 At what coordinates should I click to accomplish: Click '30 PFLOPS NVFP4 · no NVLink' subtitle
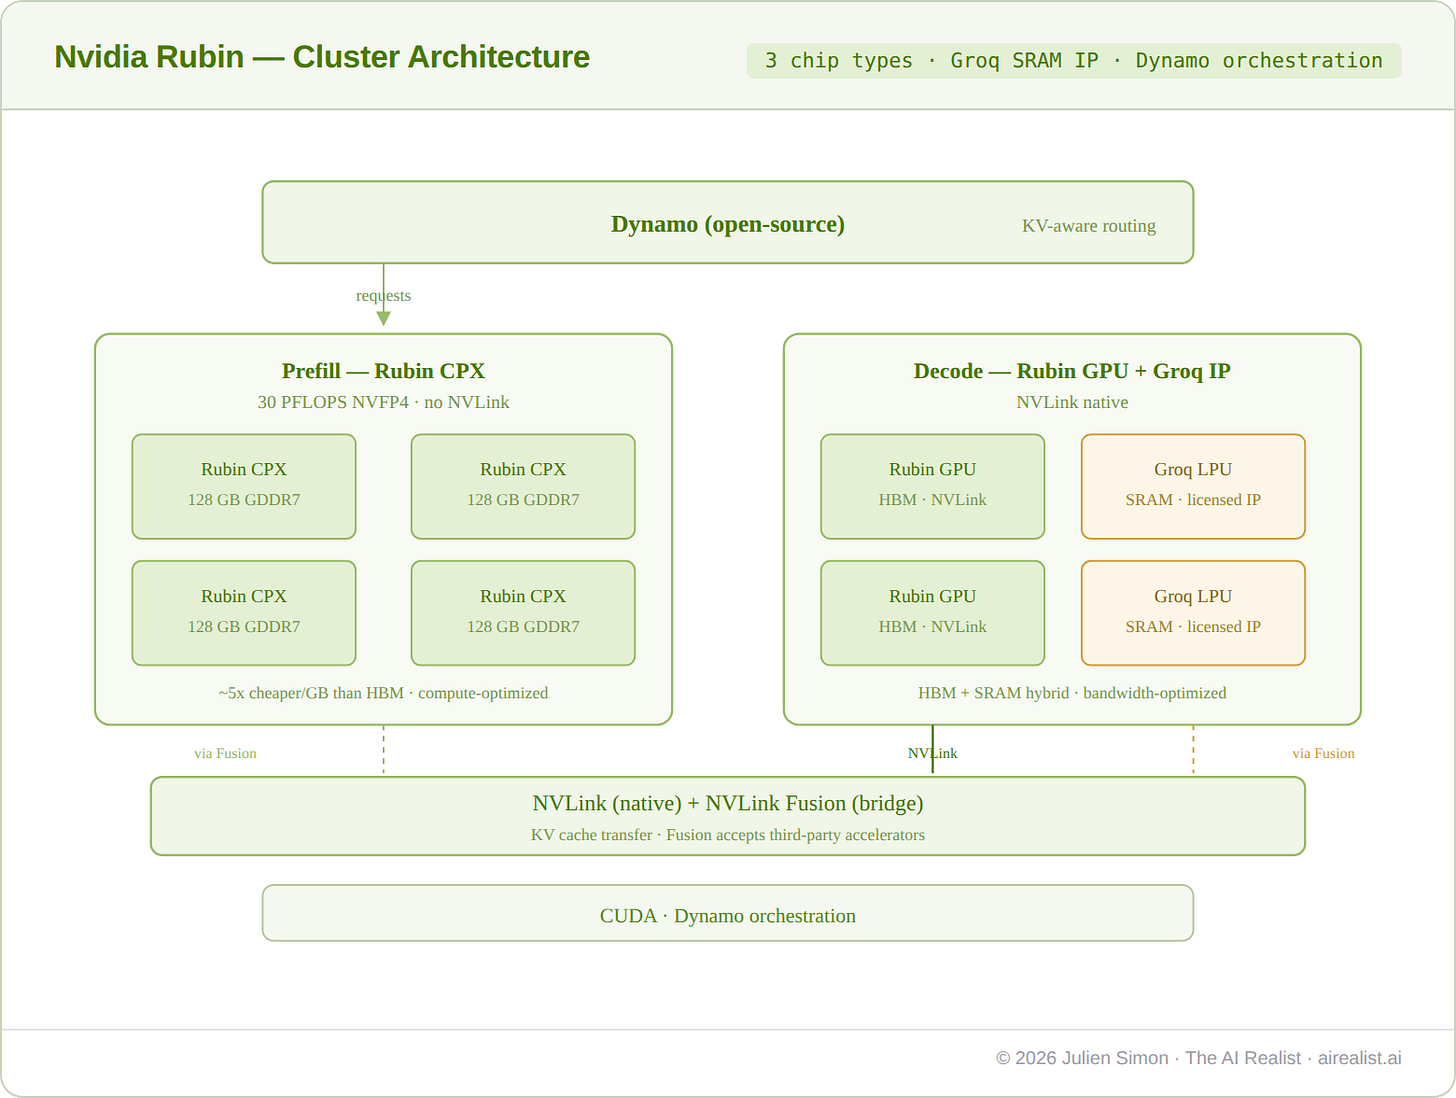click(x=383, y=402)
